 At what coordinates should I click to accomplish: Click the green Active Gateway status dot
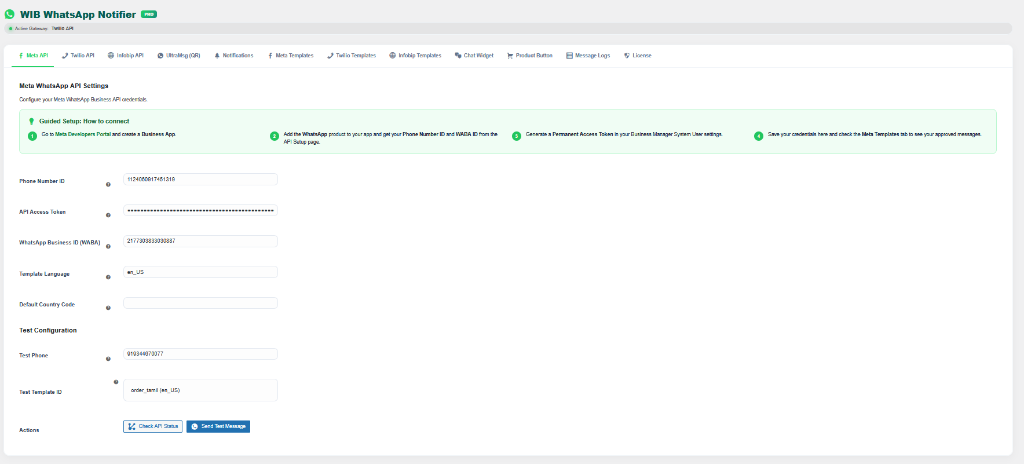[x=10, y=29]
